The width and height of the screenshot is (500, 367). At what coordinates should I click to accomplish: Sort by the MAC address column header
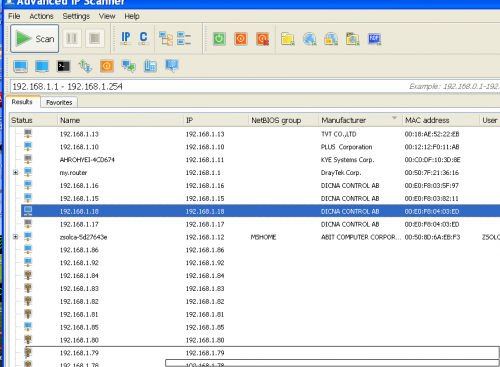tap(441, 120)
